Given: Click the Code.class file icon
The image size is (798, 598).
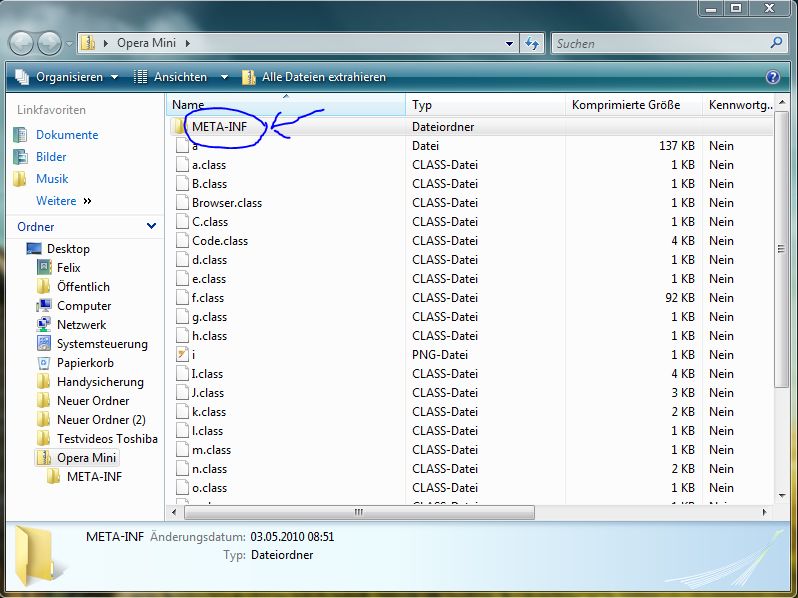Looking at the screenshot, I should click(x=182, y=240).
